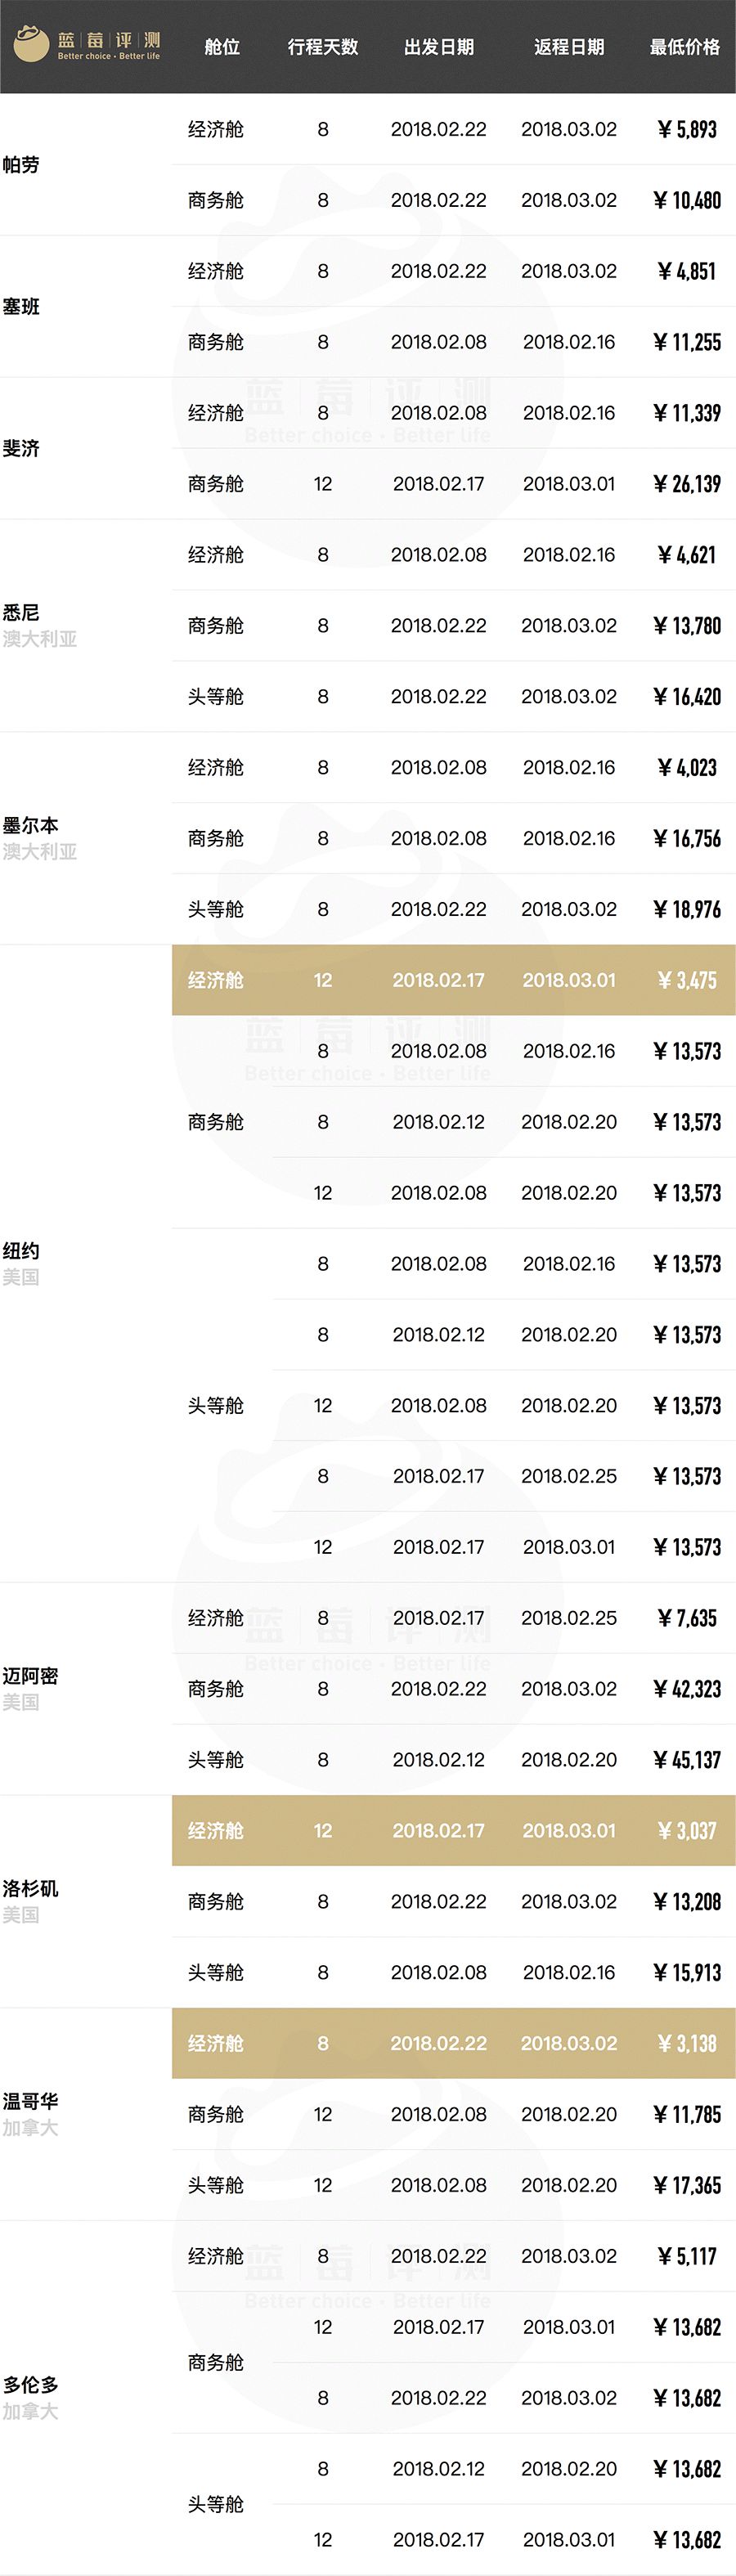
Task: Click destination label 多伦多
Action: 30,2385
